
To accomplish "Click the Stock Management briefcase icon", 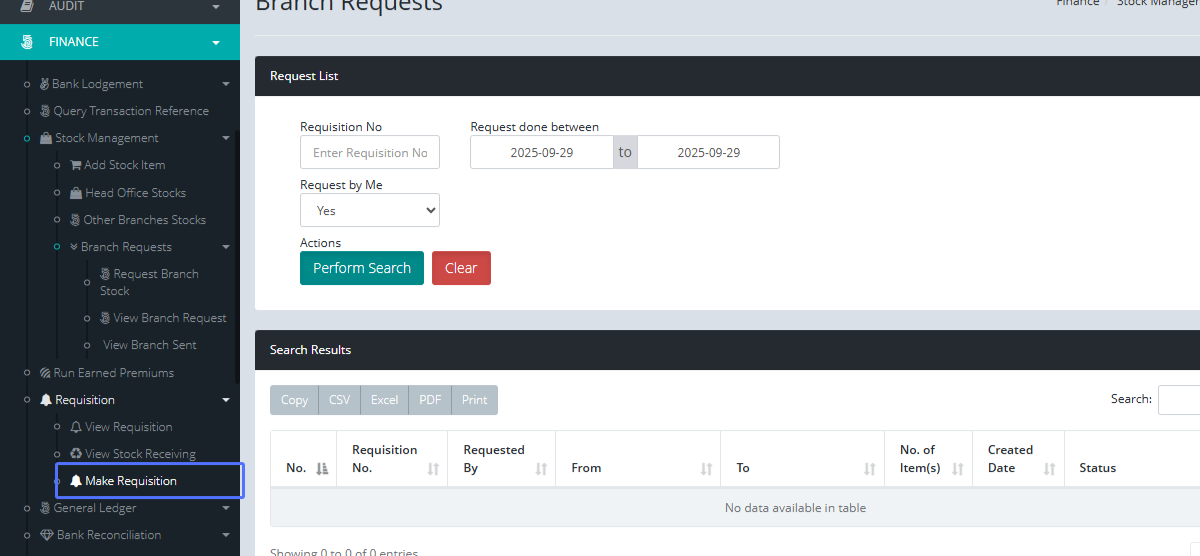I will coord(46,138).
